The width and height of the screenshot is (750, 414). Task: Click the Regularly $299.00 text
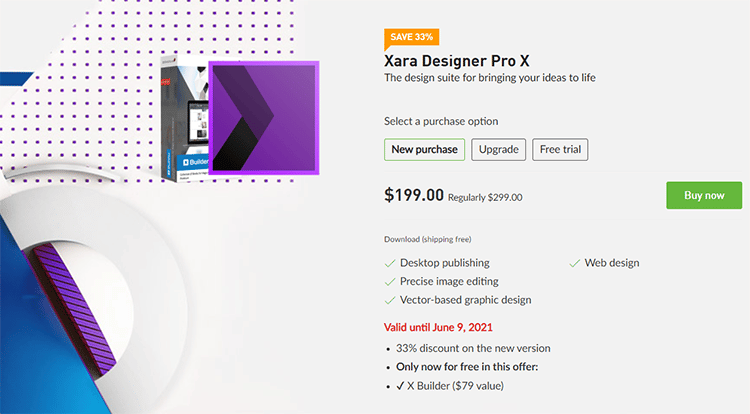pyautogui.click(x=485, y=198)
